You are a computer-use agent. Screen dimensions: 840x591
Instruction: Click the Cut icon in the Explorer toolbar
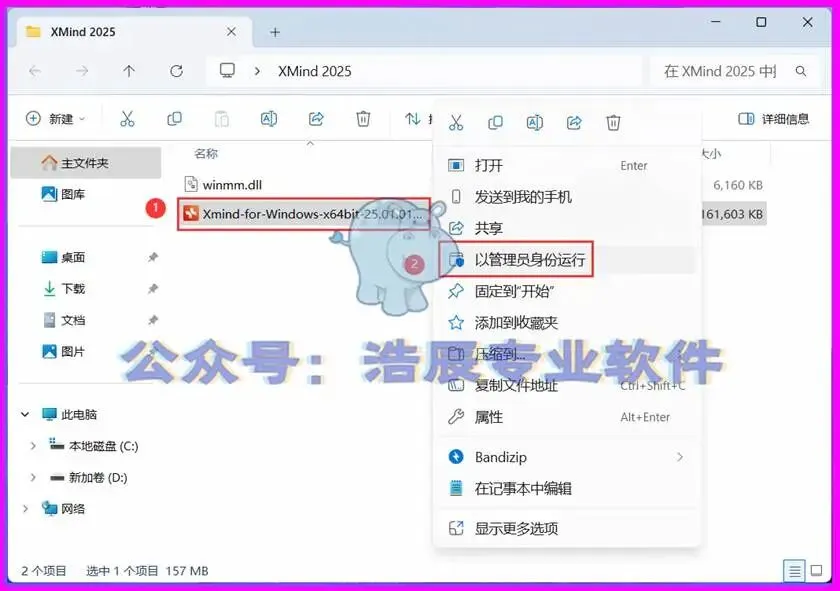(x=127, y=118)
